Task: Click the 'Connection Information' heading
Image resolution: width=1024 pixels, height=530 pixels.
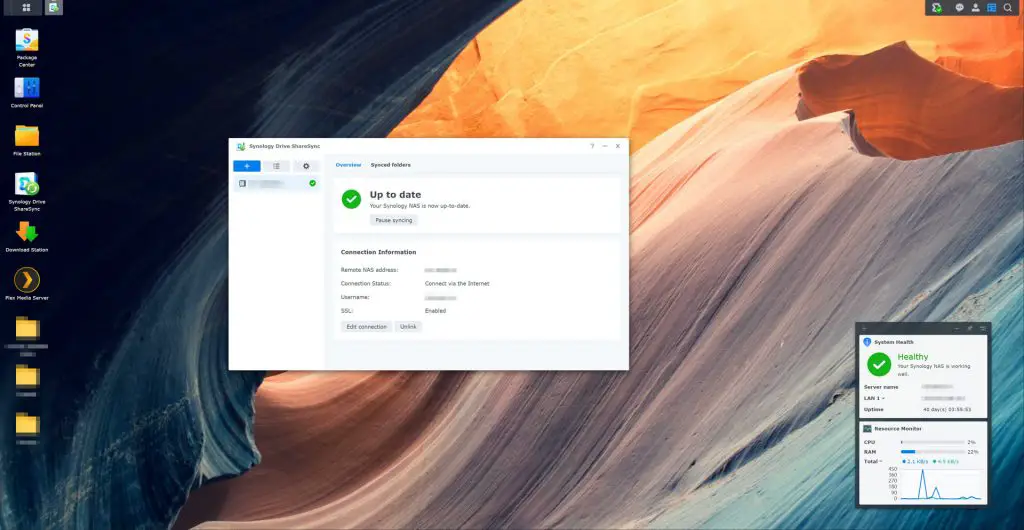Action: point(378,252)
